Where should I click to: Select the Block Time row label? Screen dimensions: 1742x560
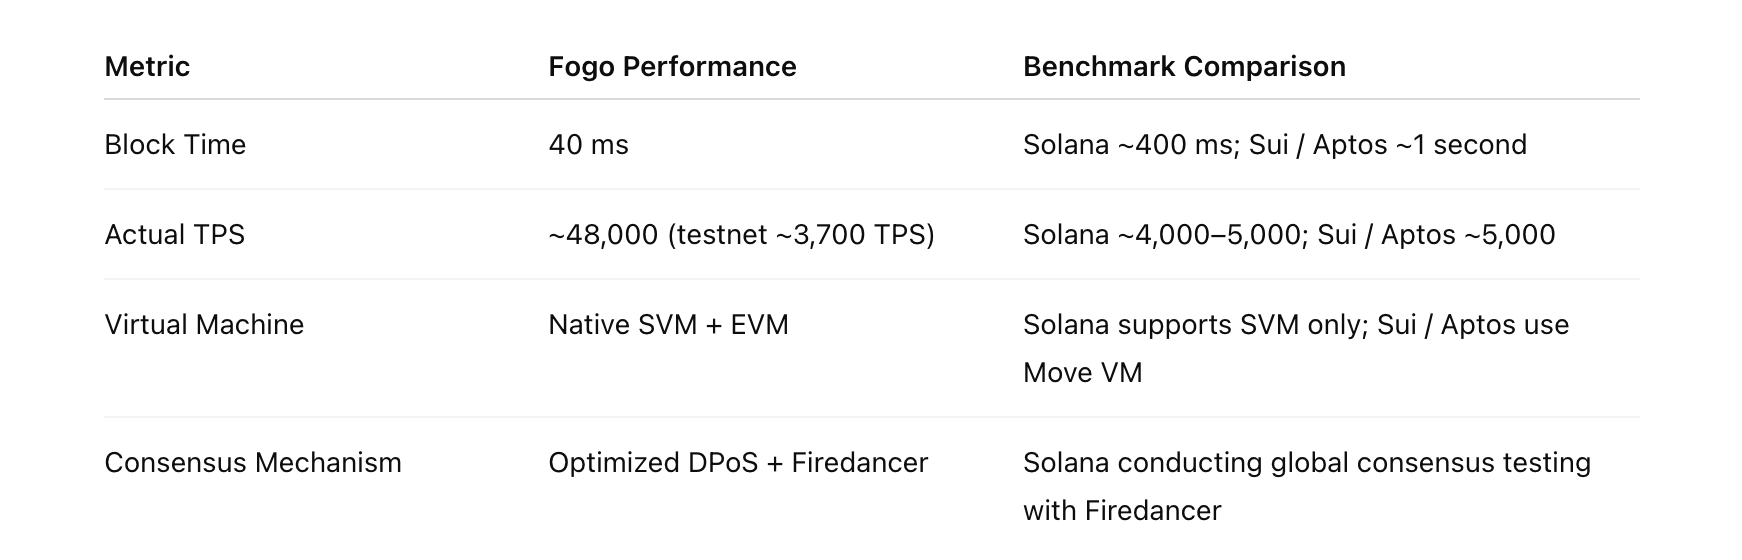coord(175,145)
